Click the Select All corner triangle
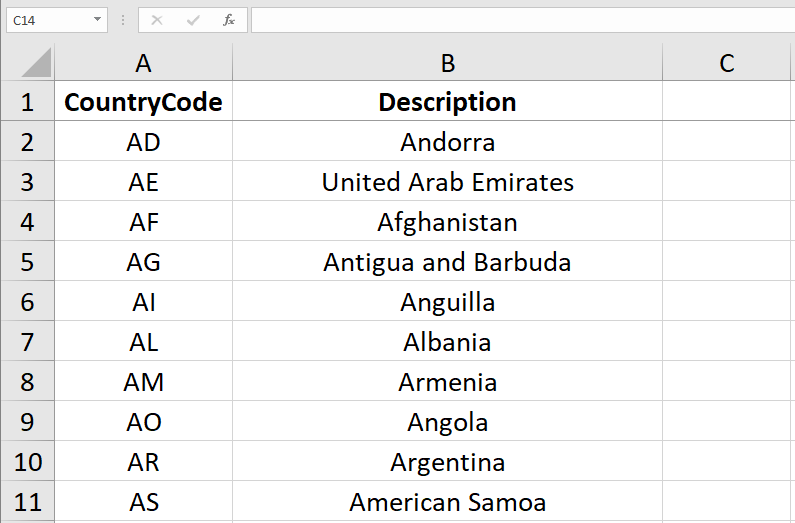This screenshot has height=523, width=795. [x=36, y=64]
